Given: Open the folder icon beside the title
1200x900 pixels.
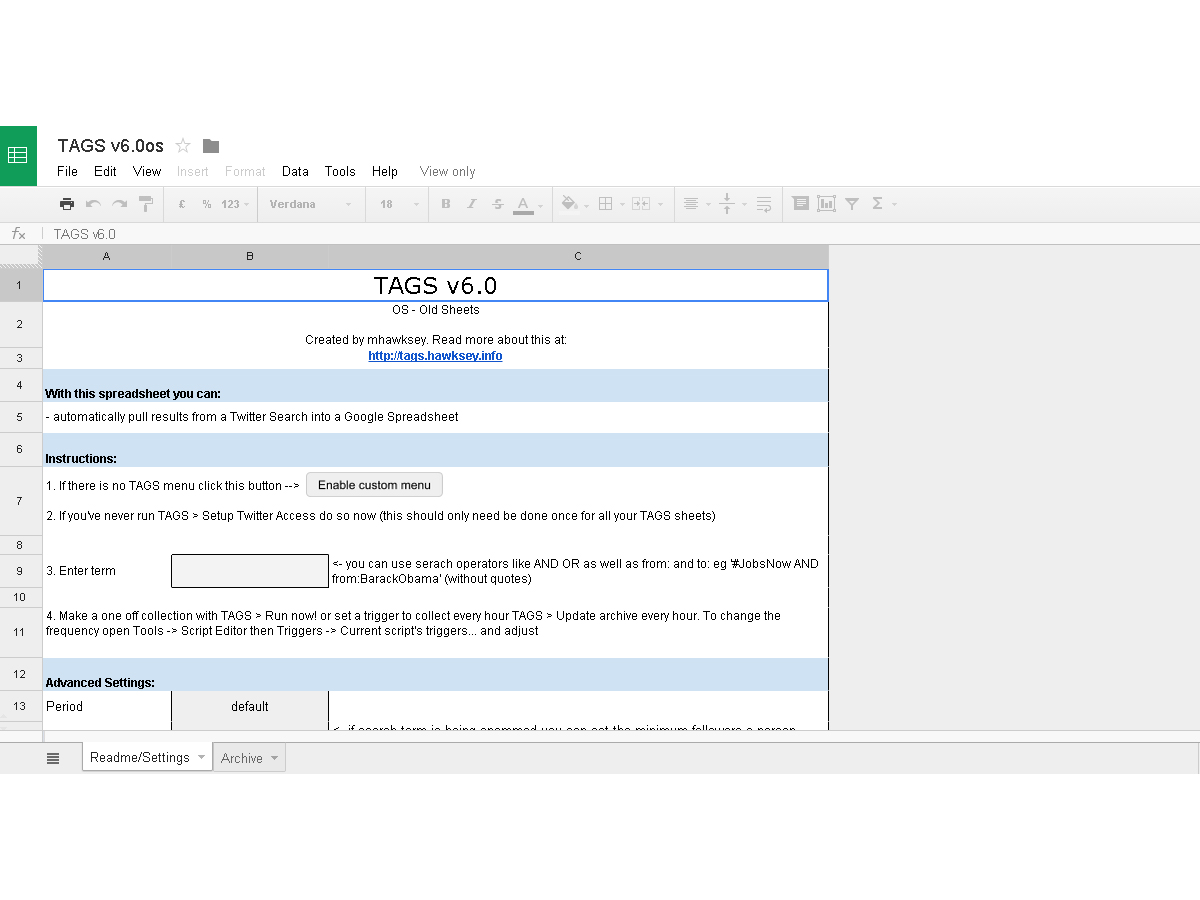Looking at the screenshot, I should [x=211, y=146].
